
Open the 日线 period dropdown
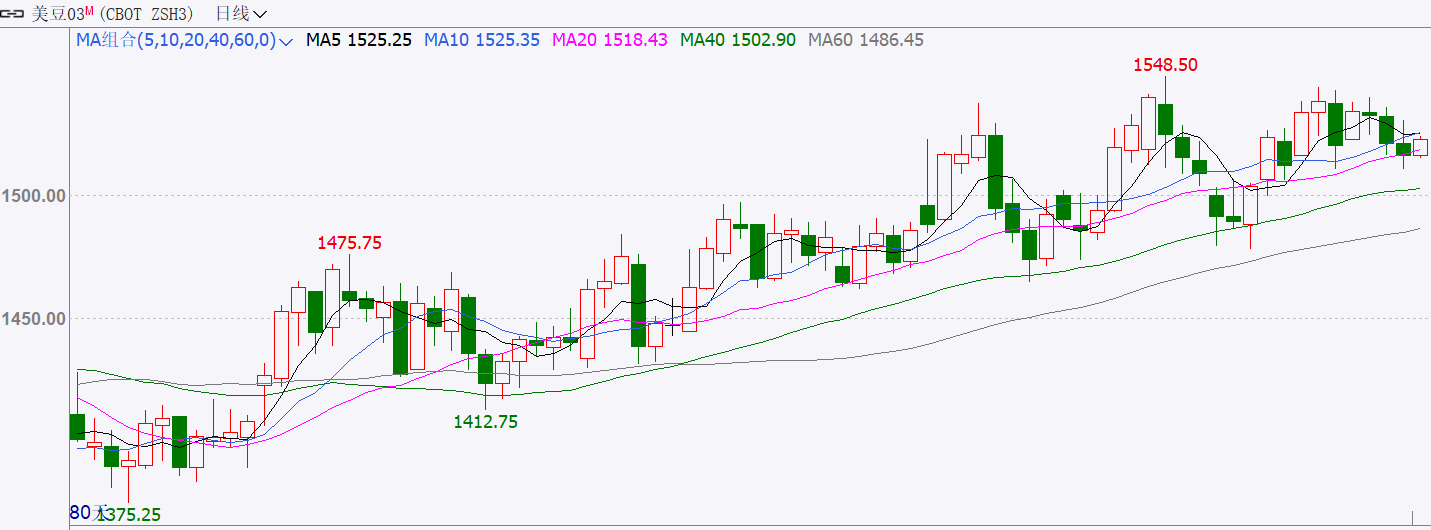pyautogui.click(x=241, y=14)
